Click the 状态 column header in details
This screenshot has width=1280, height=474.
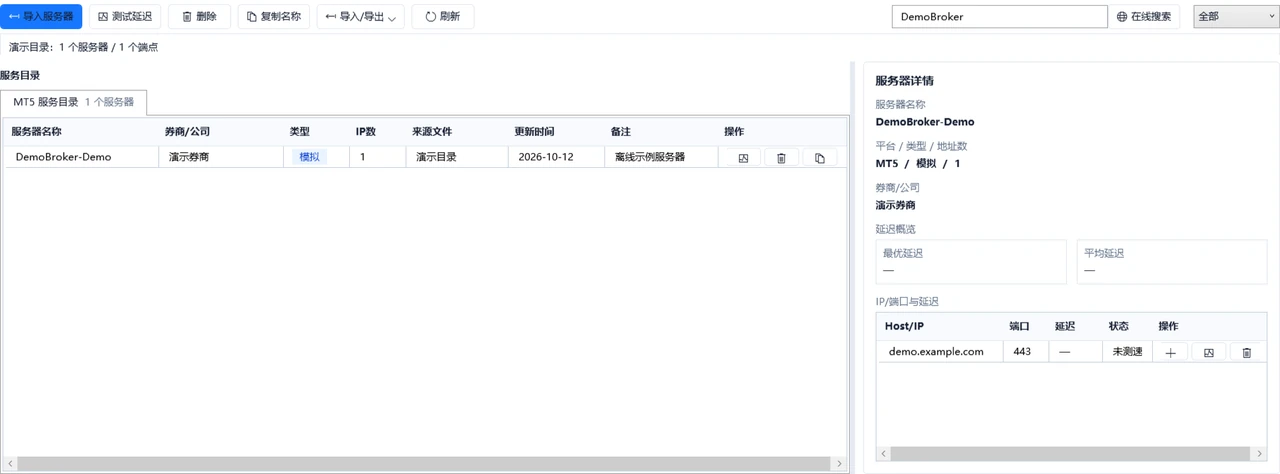(x=1127, y=326)
